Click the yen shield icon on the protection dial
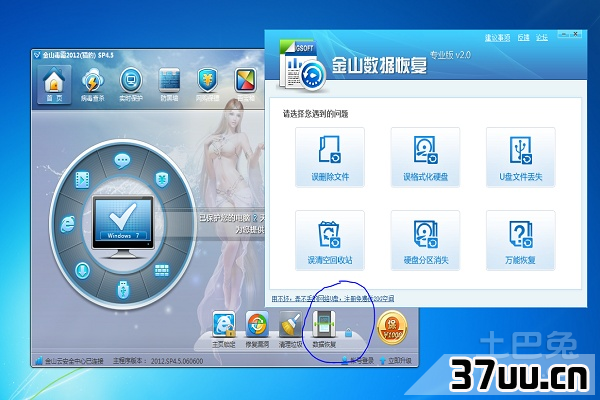Screen dimensions: 600x400 pyautogui.click(x=162, y=179)
